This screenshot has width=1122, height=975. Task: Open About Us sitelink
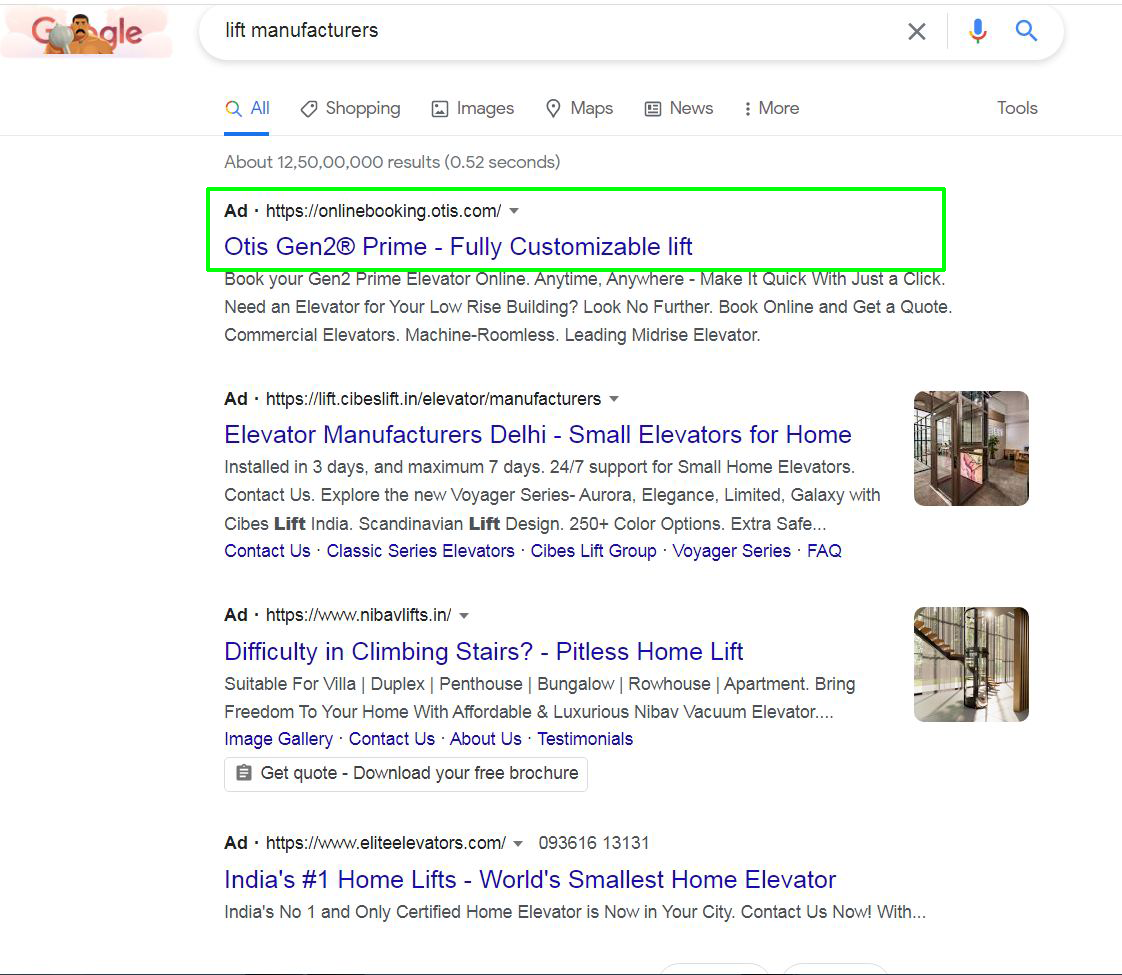485,739
